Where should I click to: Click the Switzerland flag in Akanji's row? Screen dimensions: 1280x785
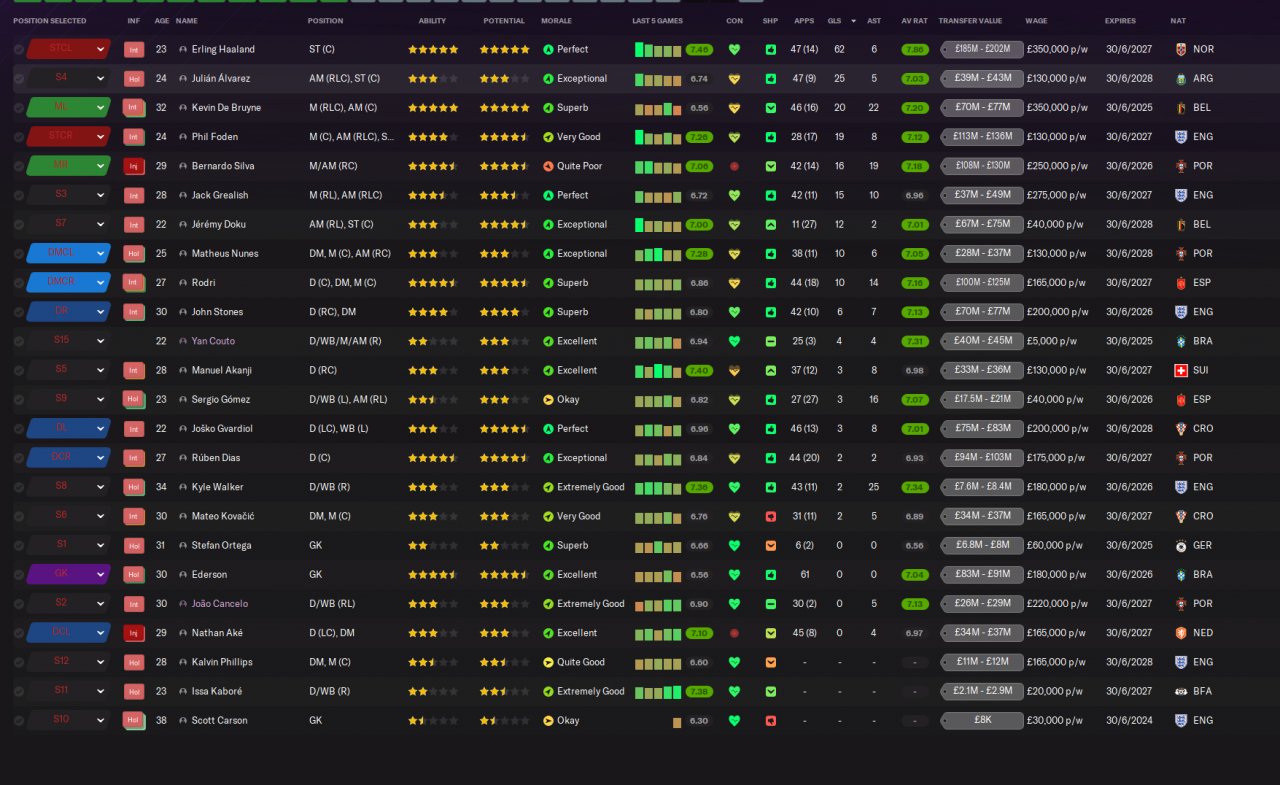click(x=1181, y=370)
